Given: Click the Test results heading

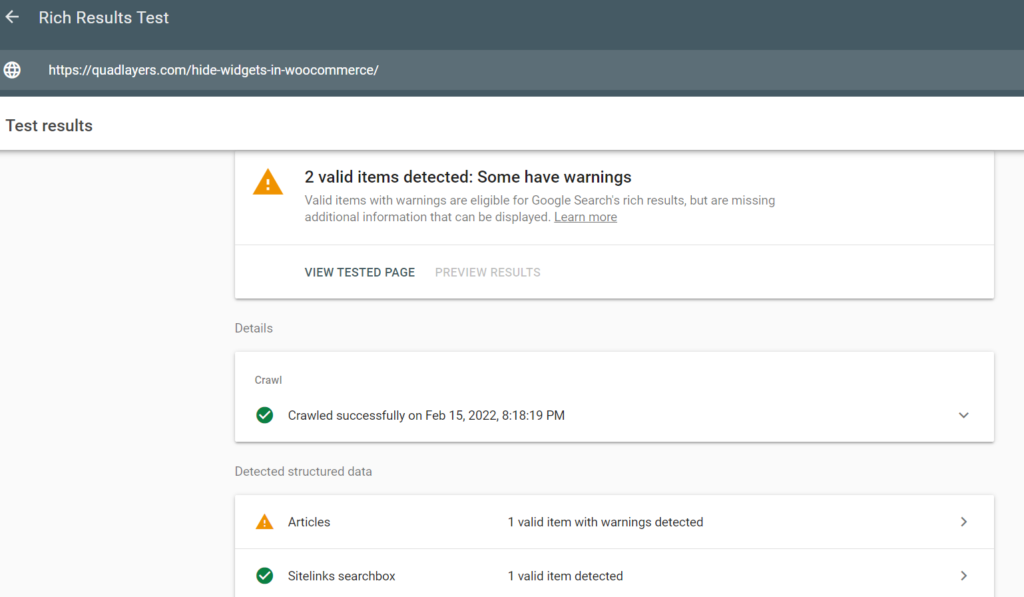Looking at the screenshot, I should [49, 126].
